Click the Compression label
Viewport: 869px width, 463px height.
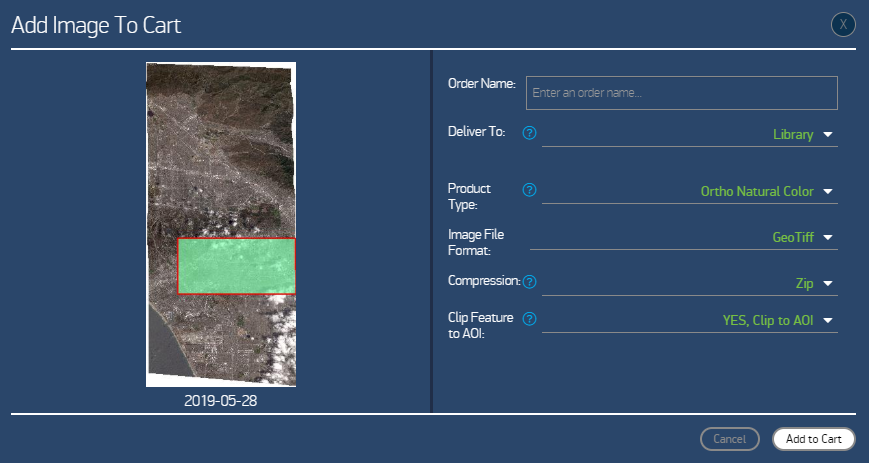[484, 281]
